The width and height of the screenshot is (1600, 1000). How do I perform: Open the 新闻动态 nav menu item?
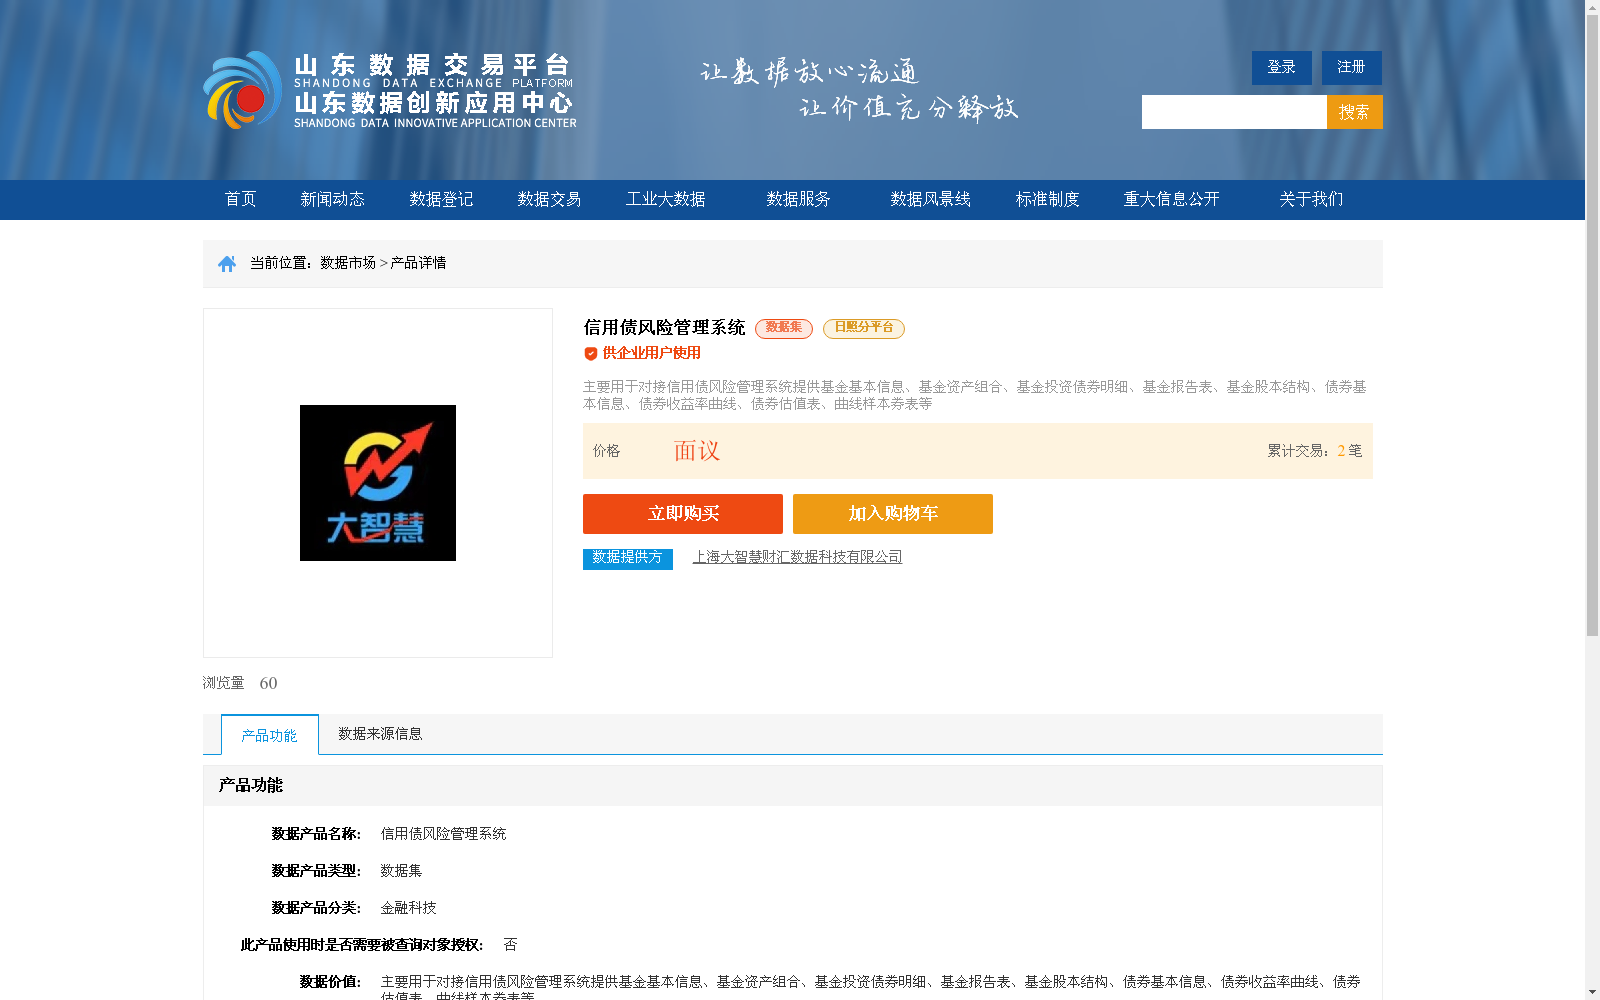tap(333, 199)
